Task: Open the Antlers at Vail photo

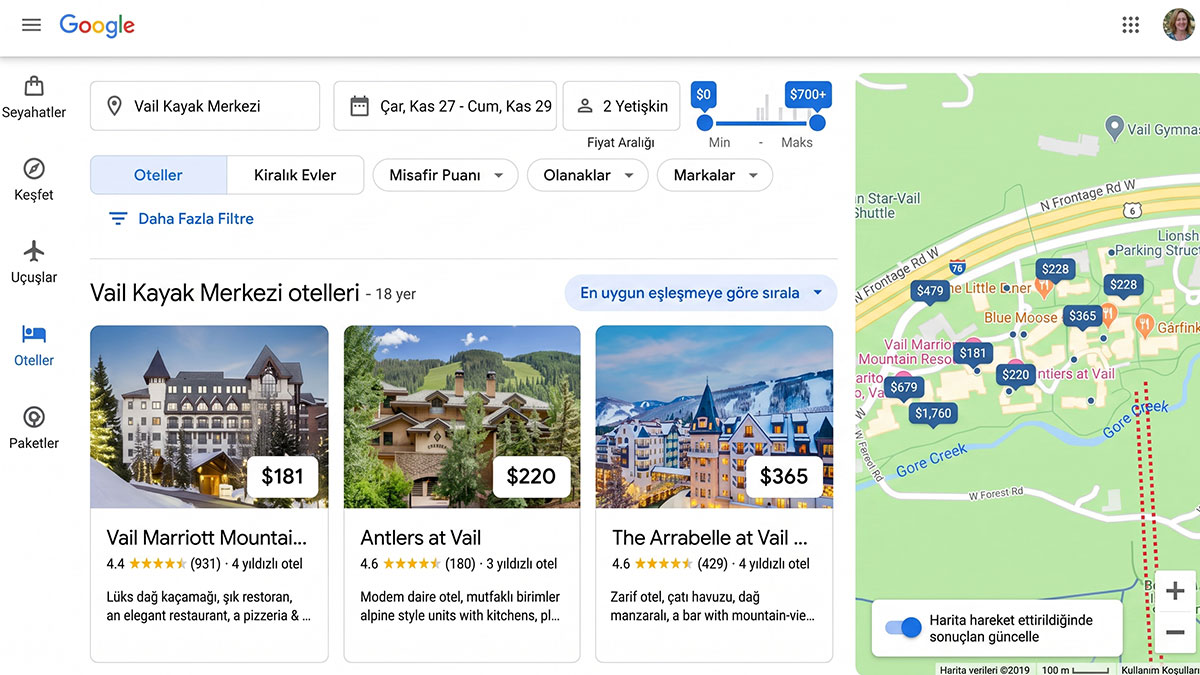Action: pos(462,417)
